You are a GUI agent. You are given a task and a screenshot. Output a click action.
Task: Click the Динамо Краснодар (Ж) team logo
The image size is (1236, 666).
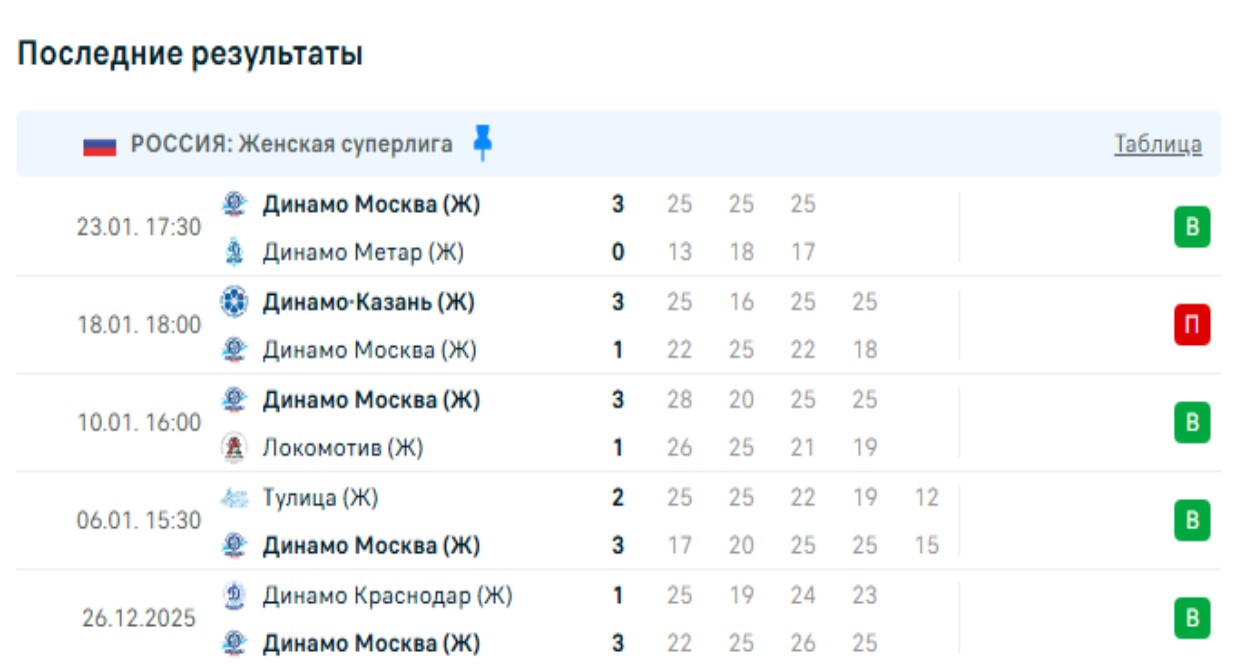coord(234,596)
